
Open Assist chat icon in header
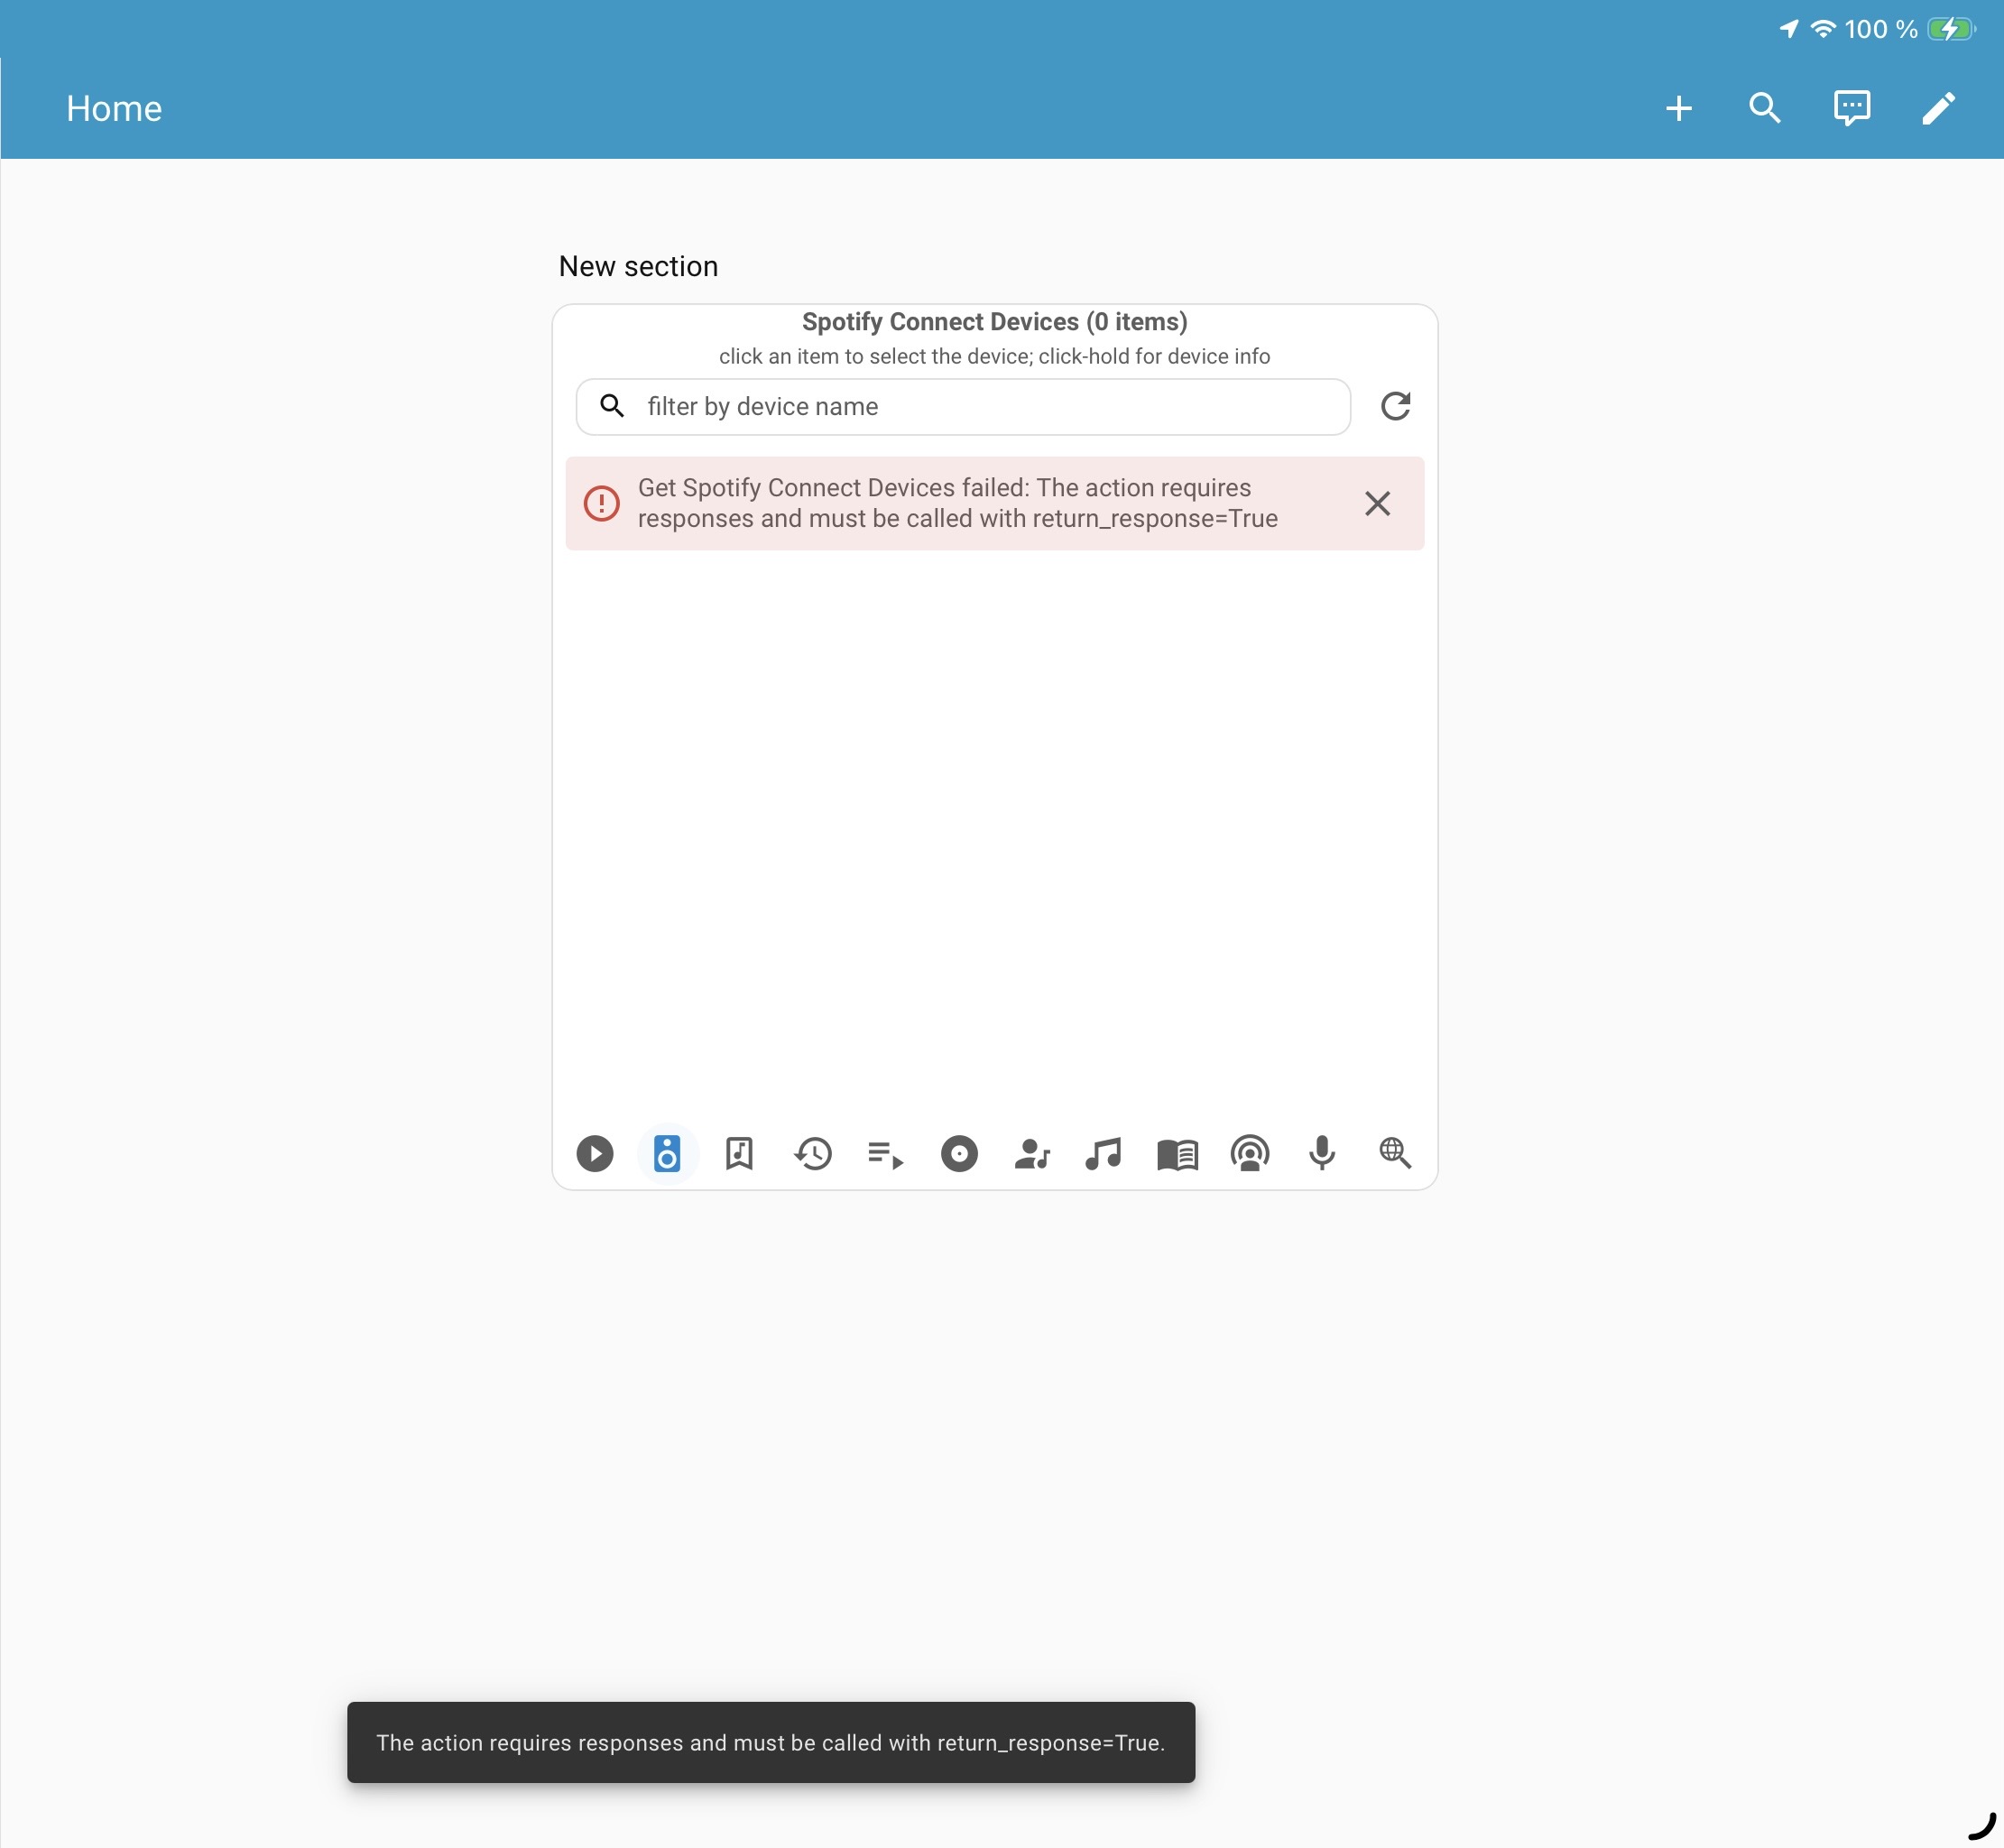(1852, 108)
